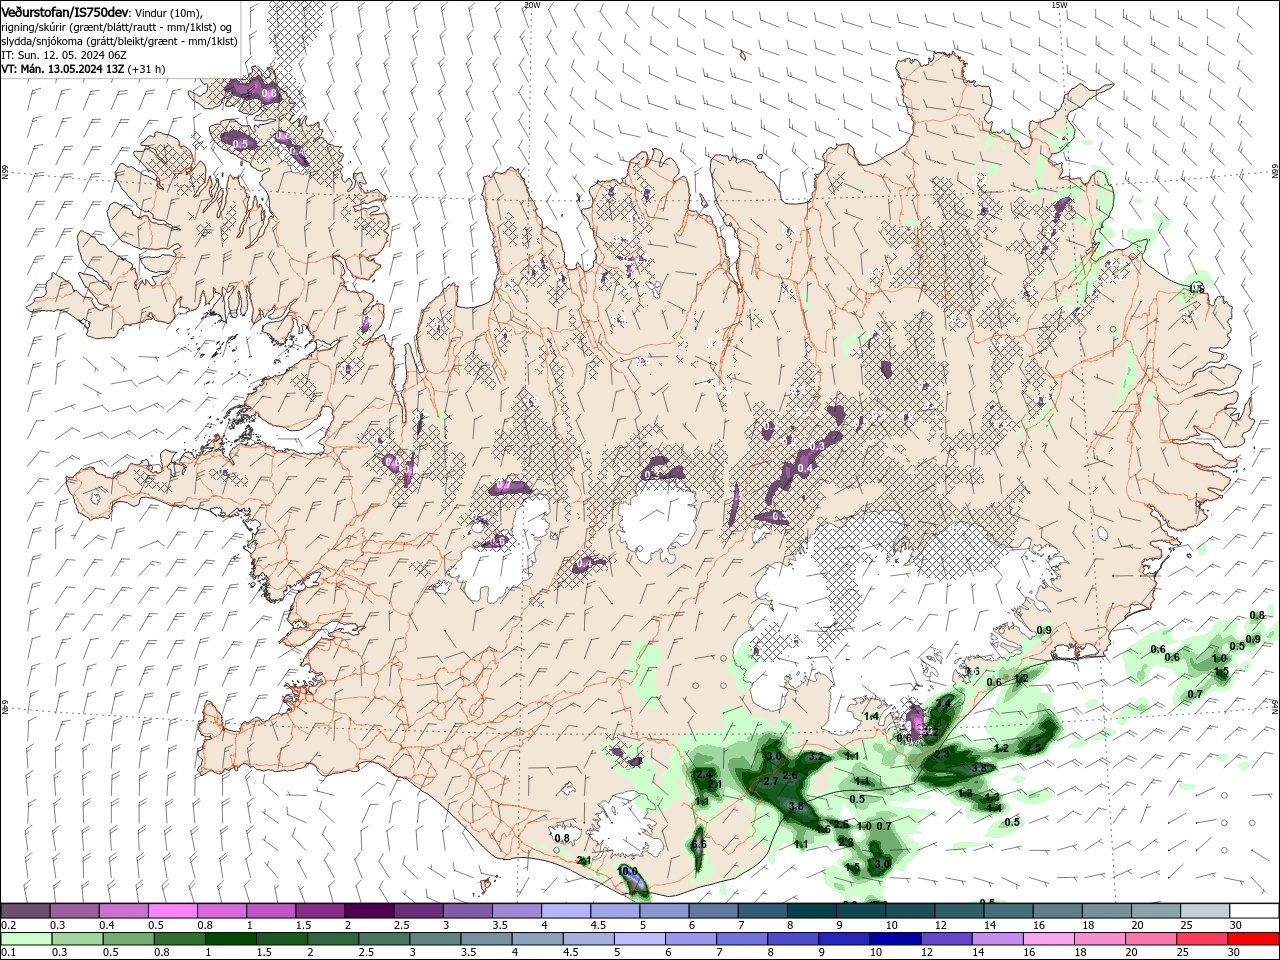Click the 20W longitude label
Viewport: 1280px width, 960px height.
tap(531, 5)
